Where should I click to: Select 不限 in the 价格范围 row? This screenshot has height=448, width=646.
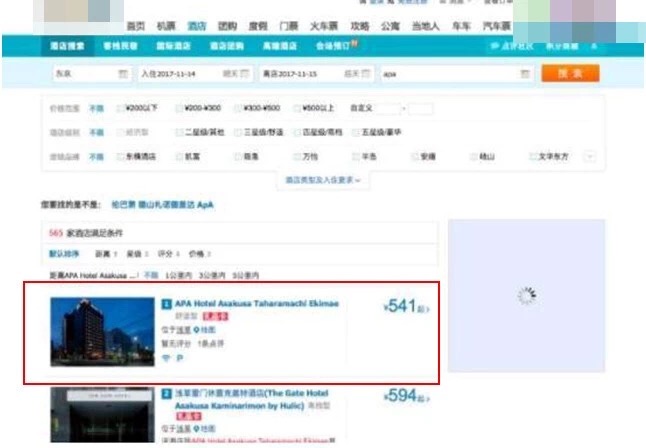point(97,108)
